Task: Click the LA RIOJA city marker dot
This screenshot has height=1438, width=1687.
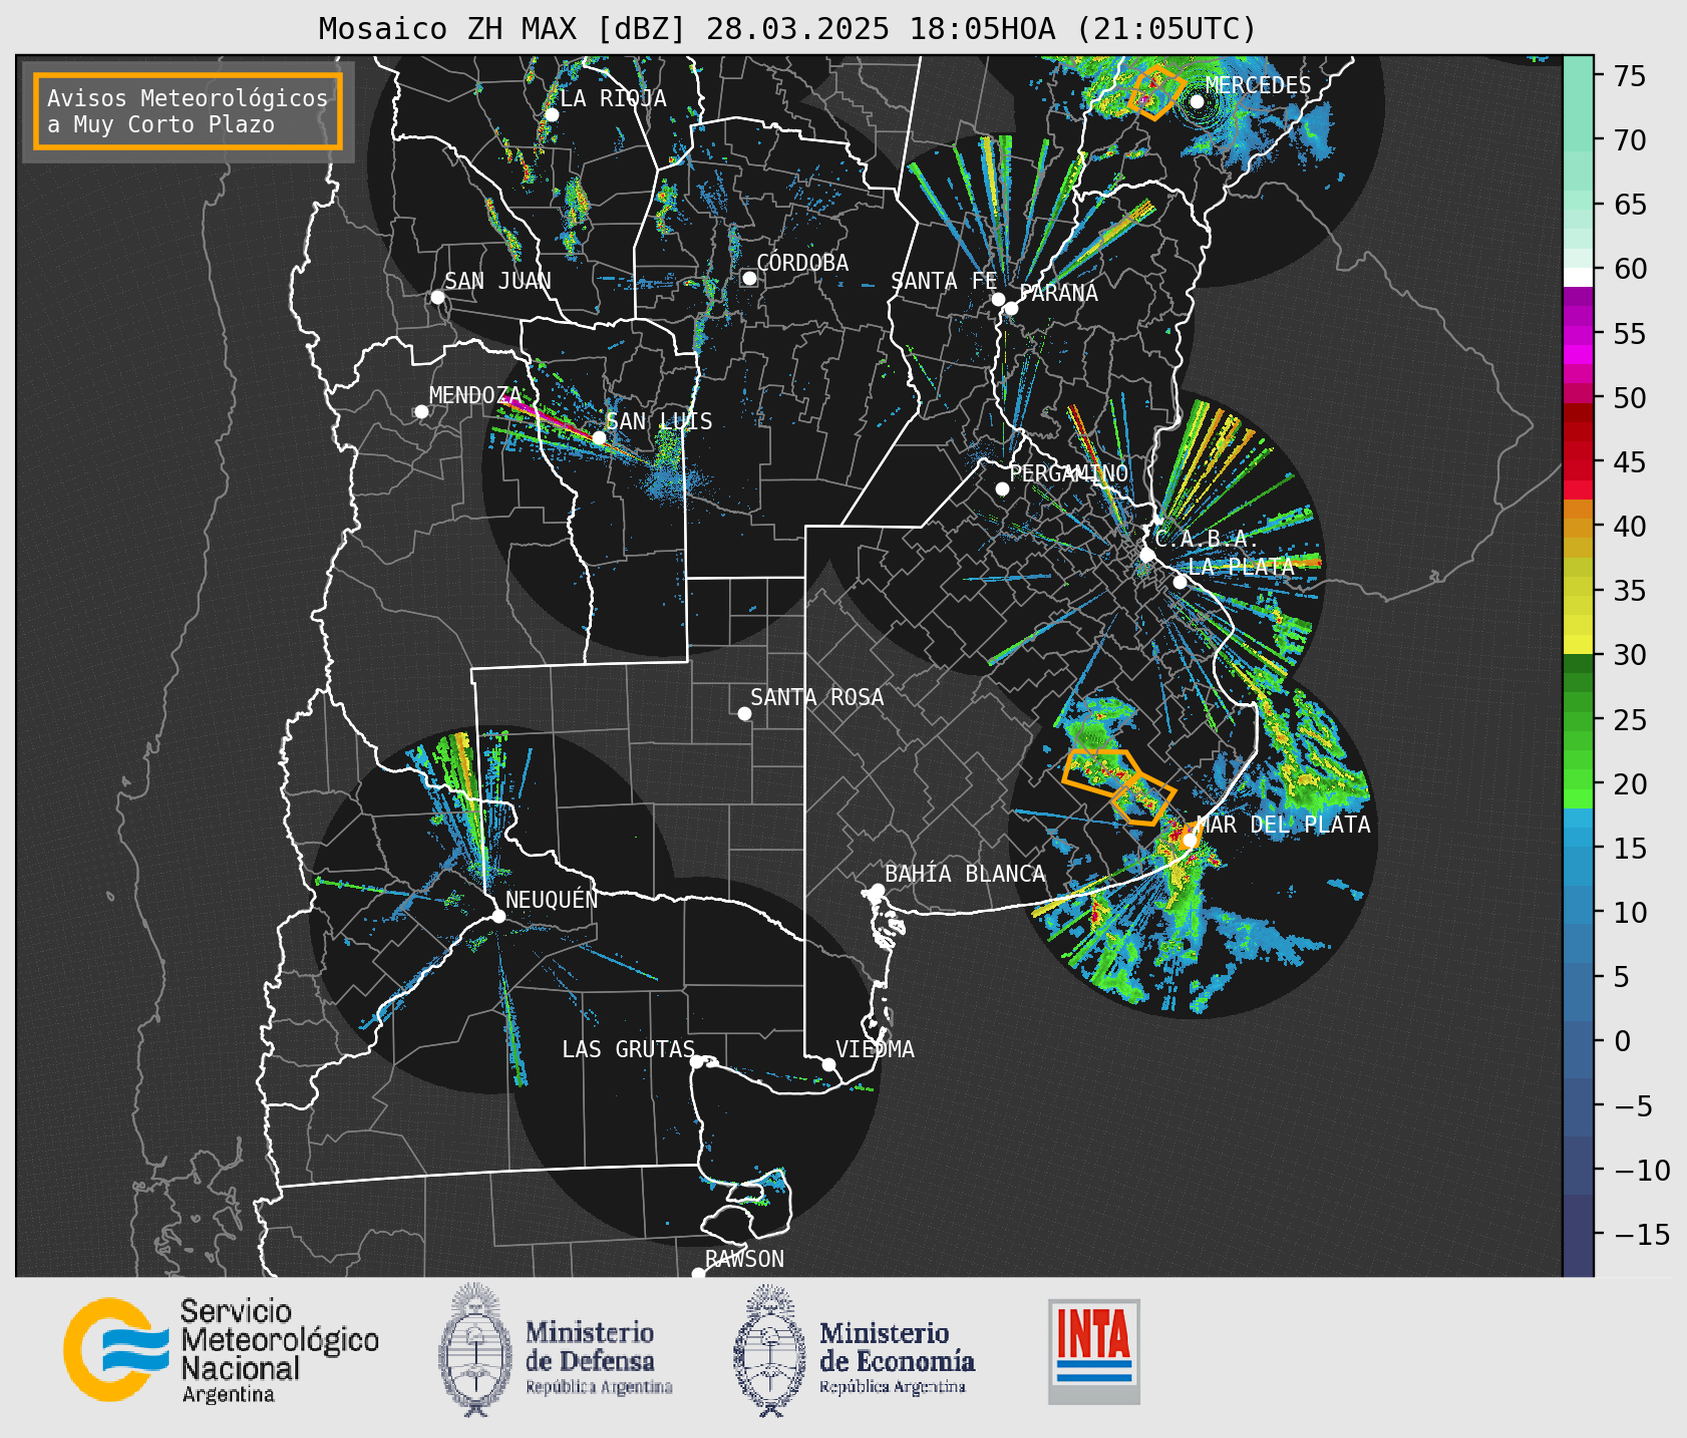Action: [551, 115]
